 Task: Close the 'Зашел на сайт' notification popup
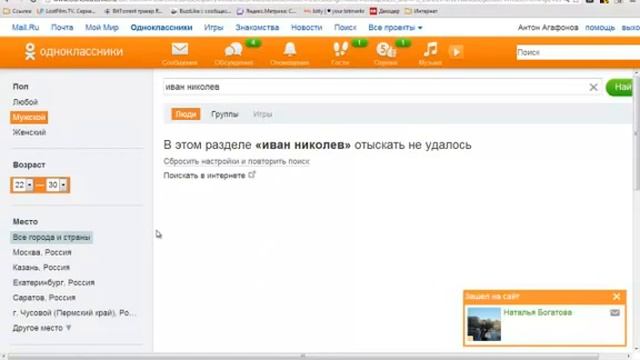(x=616, y=296)
